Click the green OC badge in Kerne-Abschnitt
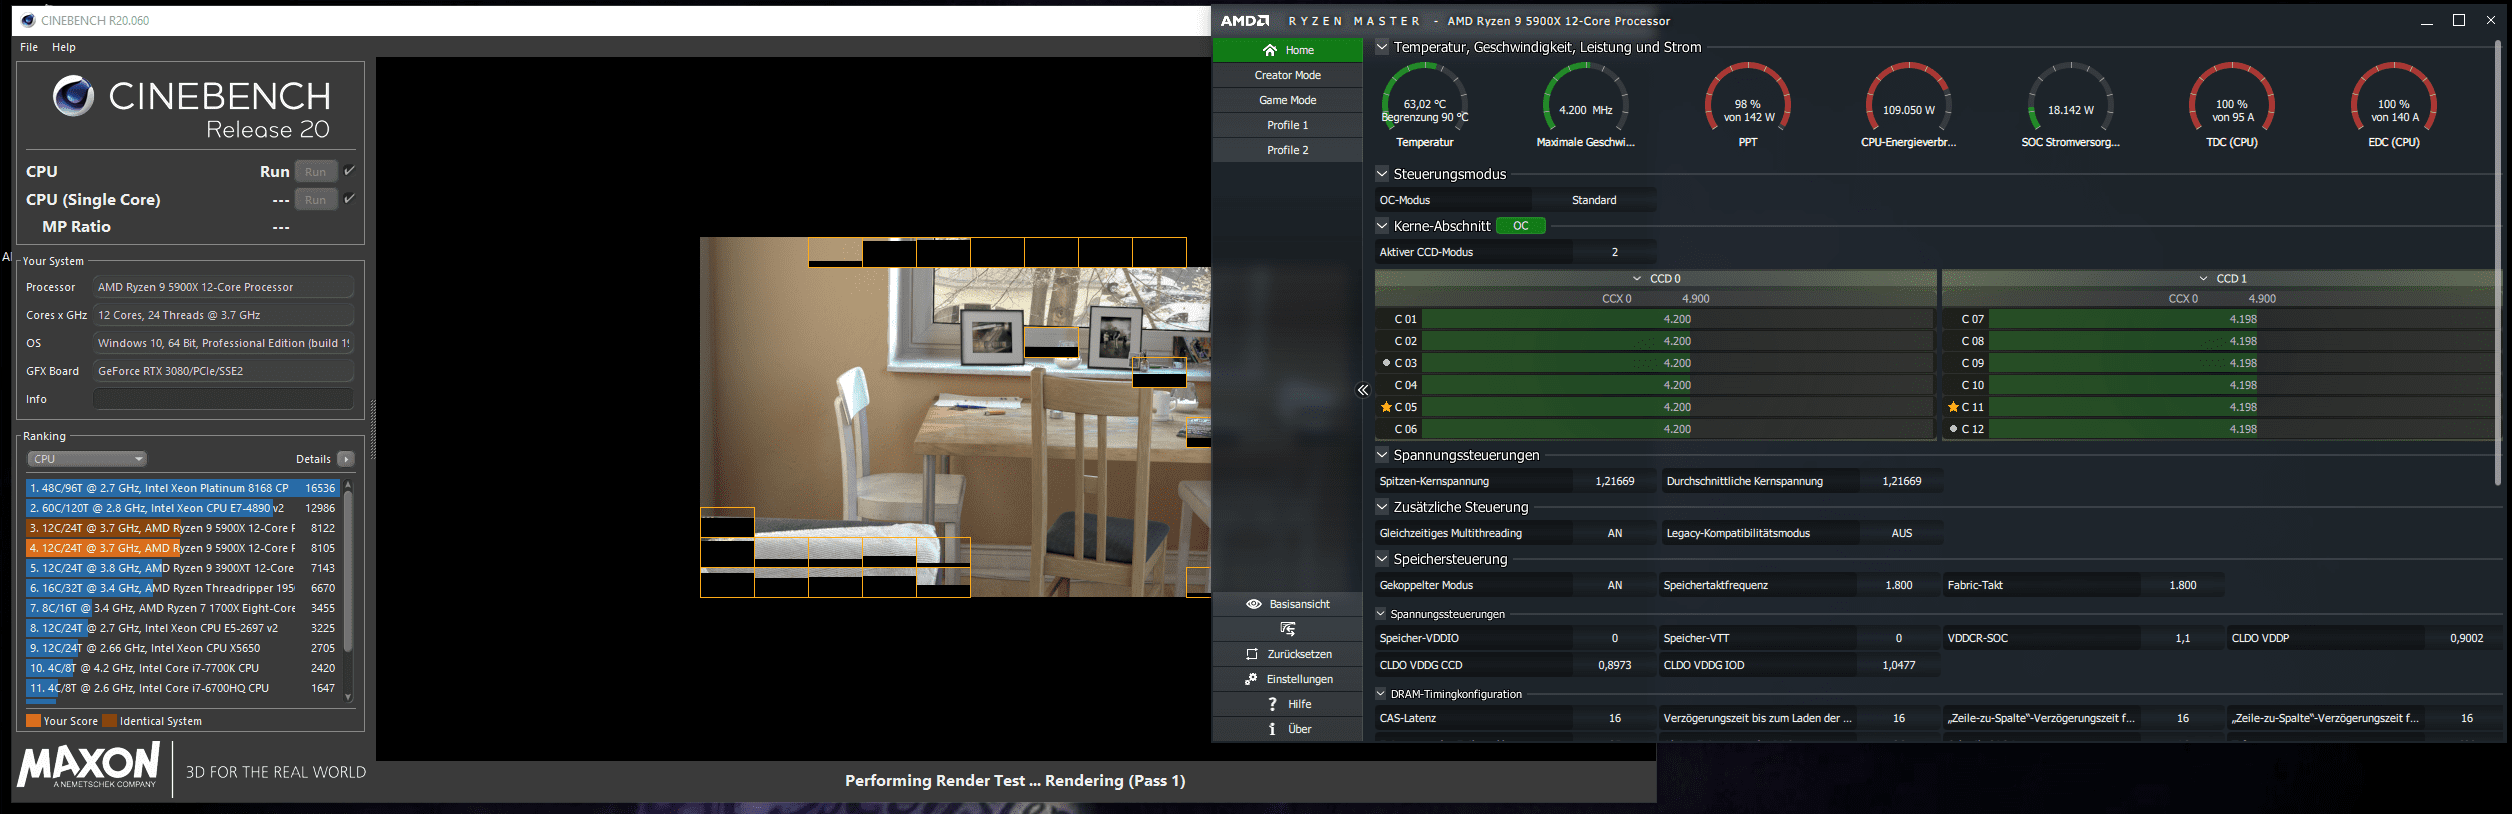The image size is (2512, 814). (1521, 226)
